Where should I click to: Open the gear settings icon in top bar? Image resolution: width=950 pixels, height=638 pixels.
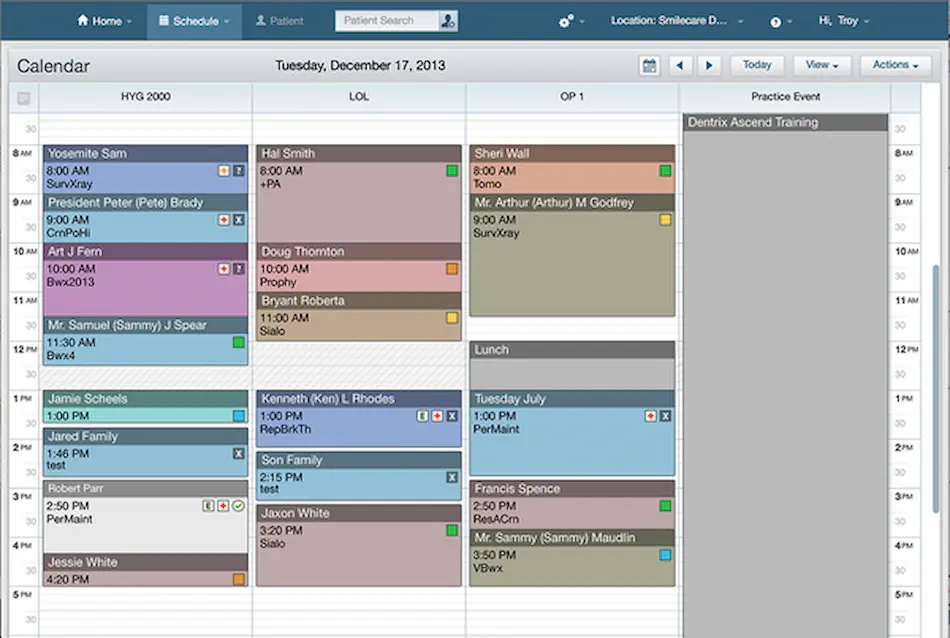tap(567, 19)
